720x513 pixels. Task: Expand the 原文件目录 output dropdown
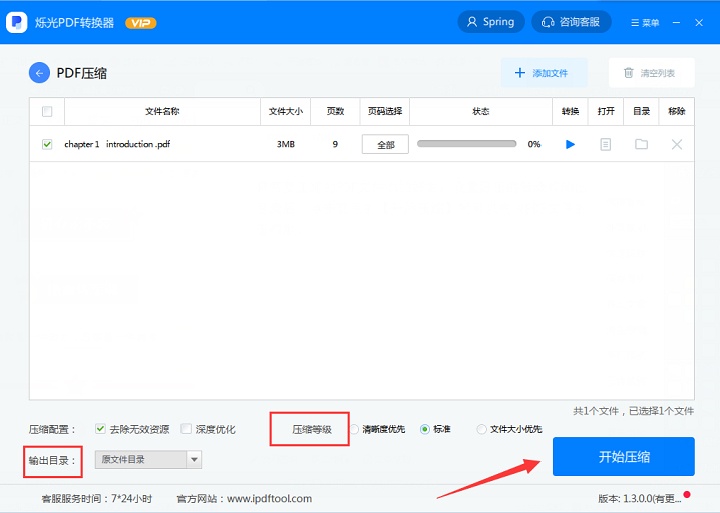tap(194, 460)
